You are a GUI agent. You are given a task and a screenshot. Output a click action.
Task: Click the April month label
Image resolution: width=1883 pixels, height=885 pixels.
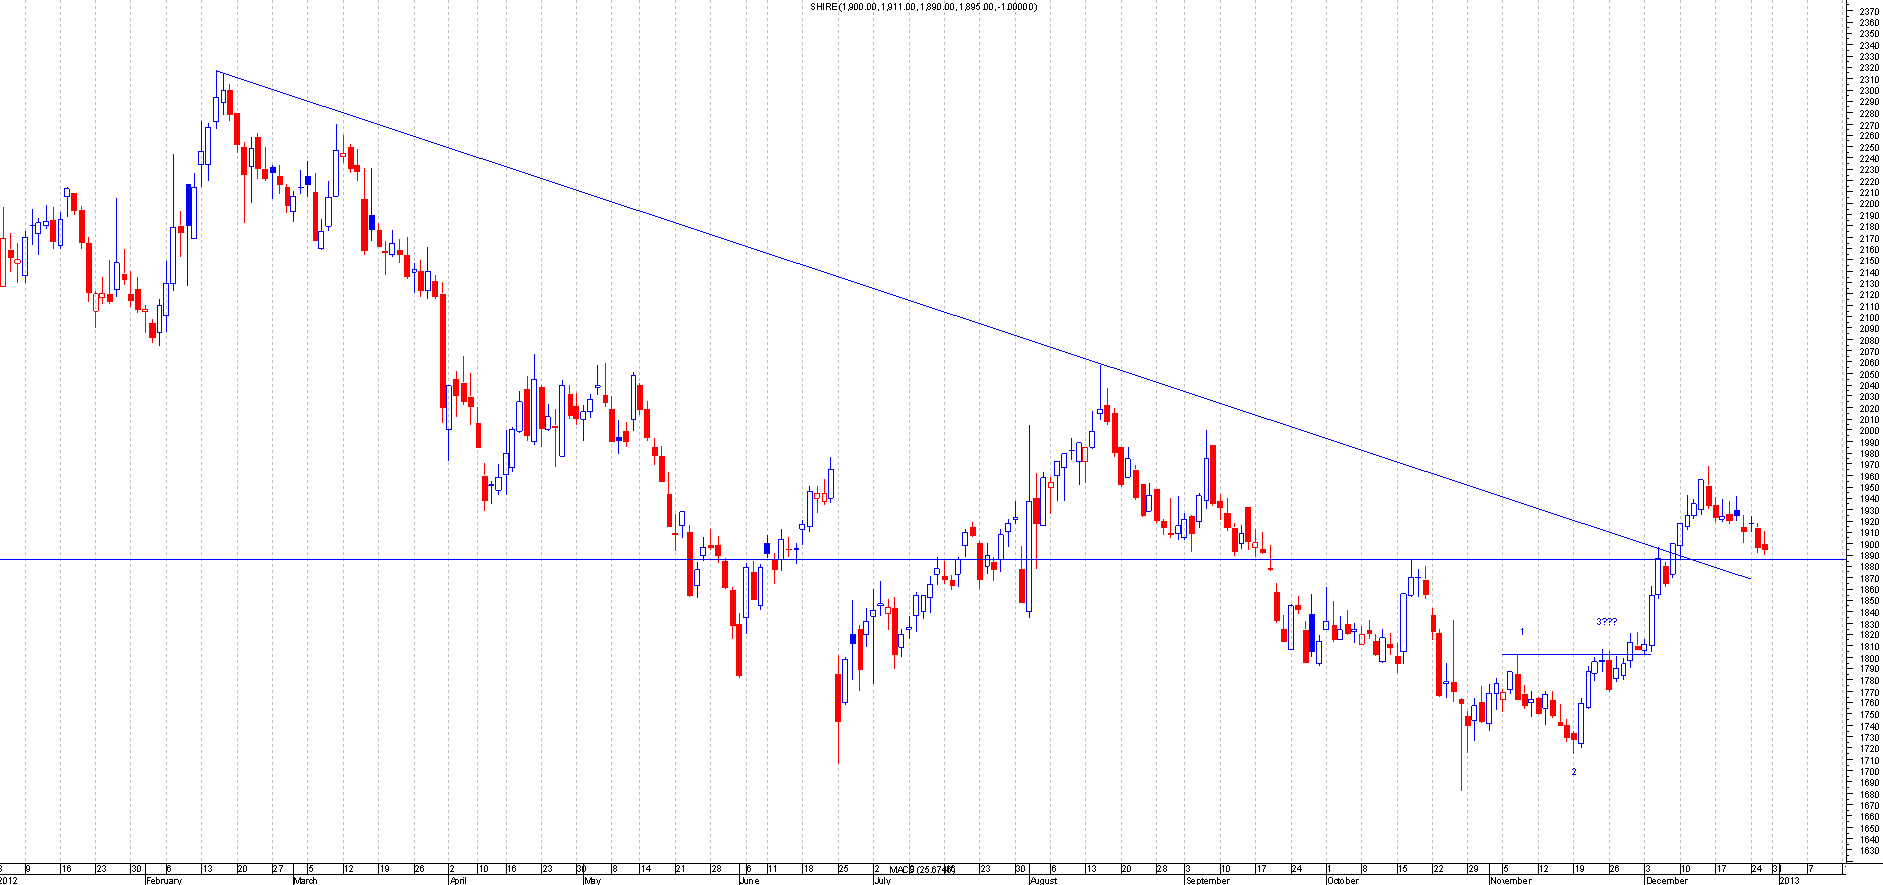(x=458, y=880)
